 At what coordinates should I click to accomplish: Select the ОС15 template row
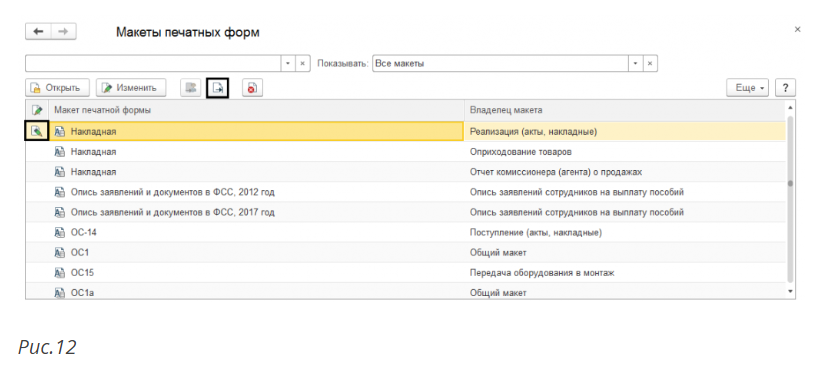pos(406,273)
